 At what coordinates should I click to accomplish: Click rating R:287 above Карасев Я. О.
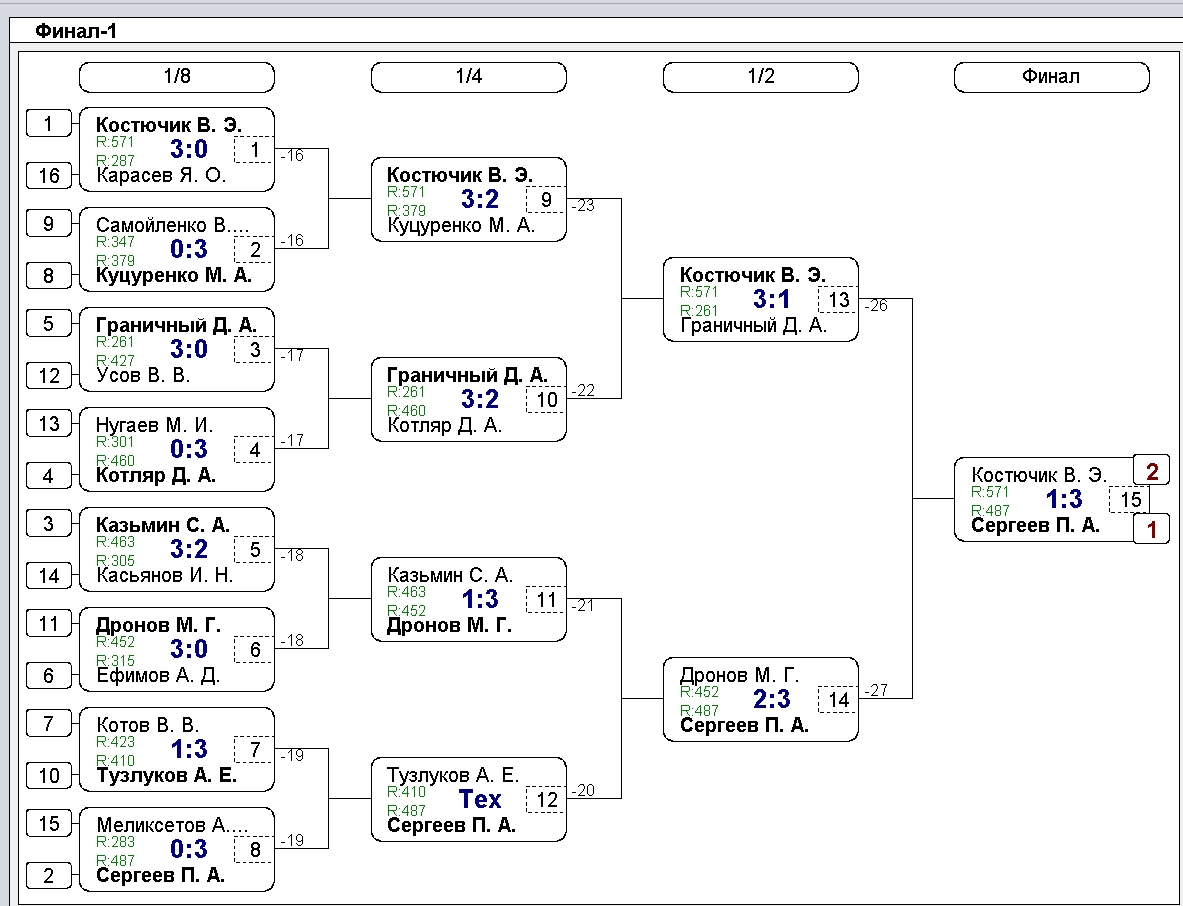(115, 160)
